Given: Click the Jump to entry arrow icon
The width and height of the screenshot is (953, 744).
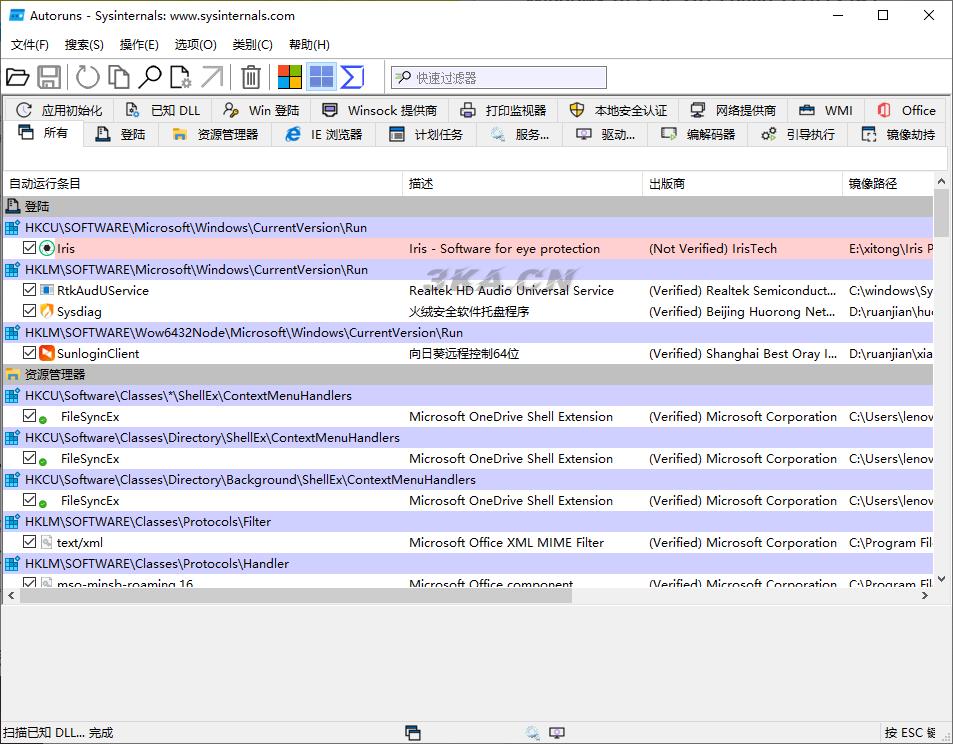Looking at the screenshot, I should coord(212,77).
